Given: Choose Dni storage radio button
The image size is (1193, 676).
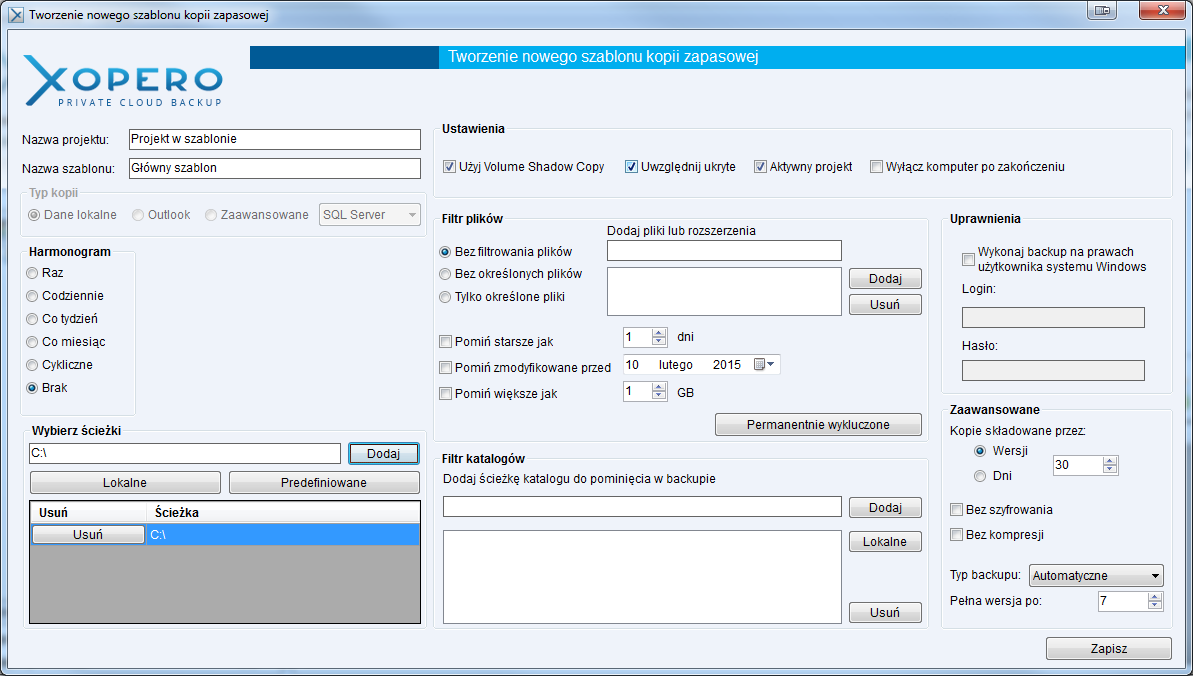Looking at the screenshot, I should [x=980, y=476].
